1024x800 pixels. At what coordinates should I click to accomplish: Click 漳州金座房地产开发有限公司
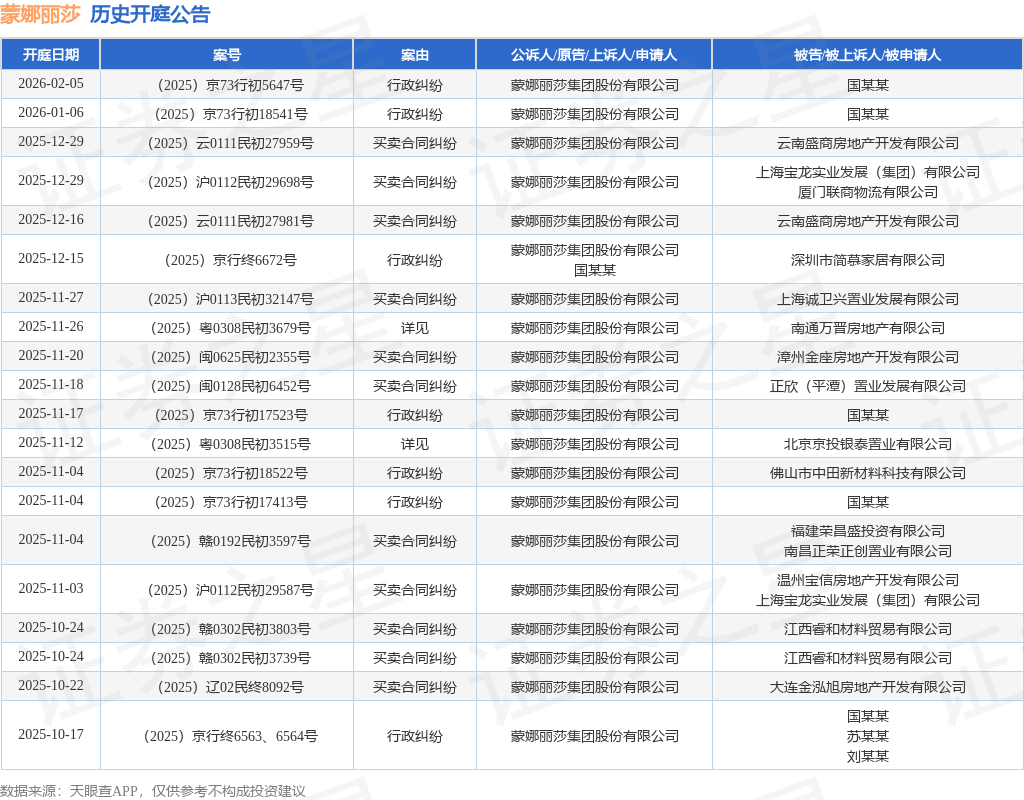pos(867,357)
